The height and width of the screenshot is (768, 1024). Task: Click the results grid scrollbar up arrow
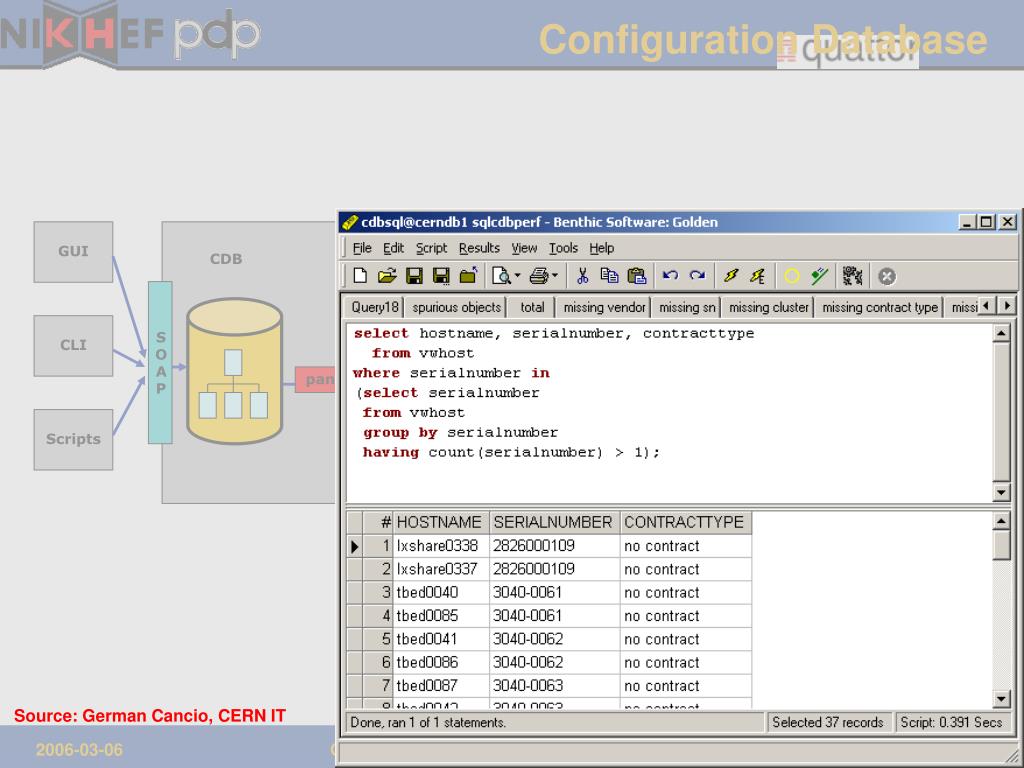(1001, 521)
